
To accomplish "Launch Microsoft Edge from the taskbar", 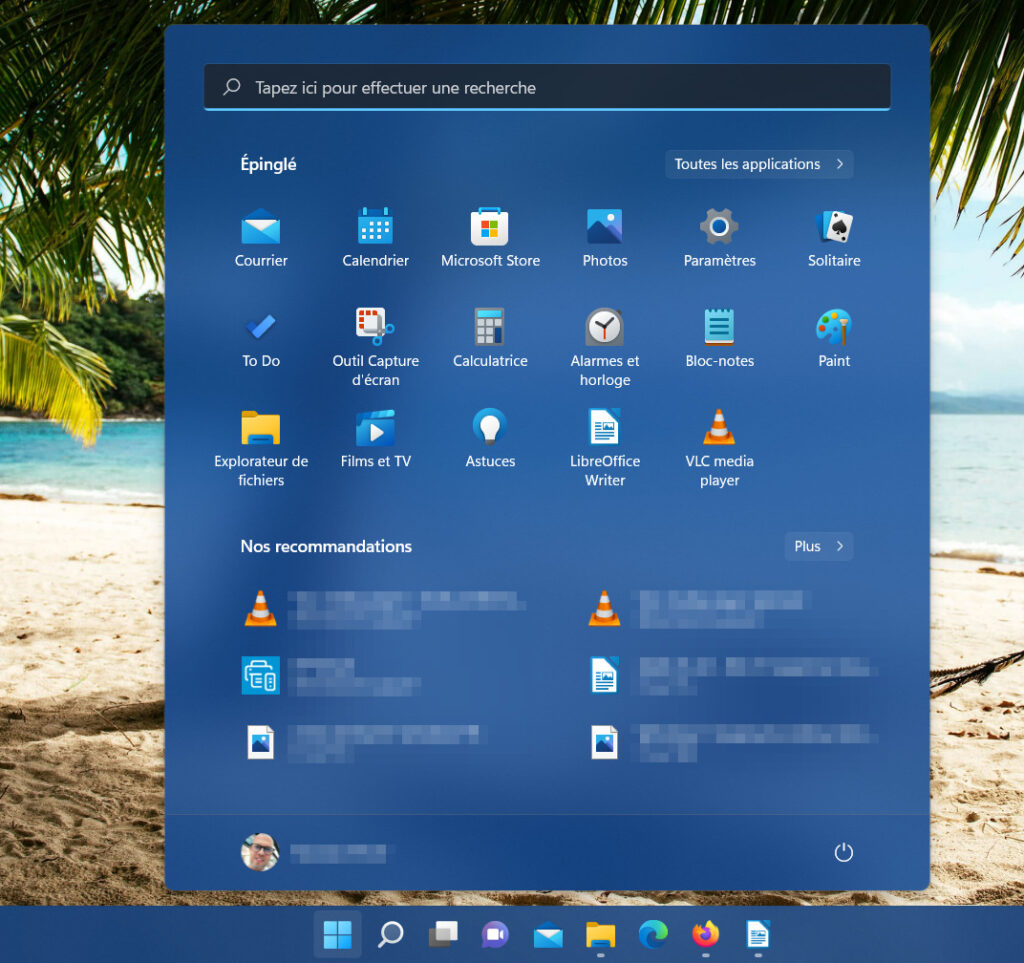I will coord(653,934).
